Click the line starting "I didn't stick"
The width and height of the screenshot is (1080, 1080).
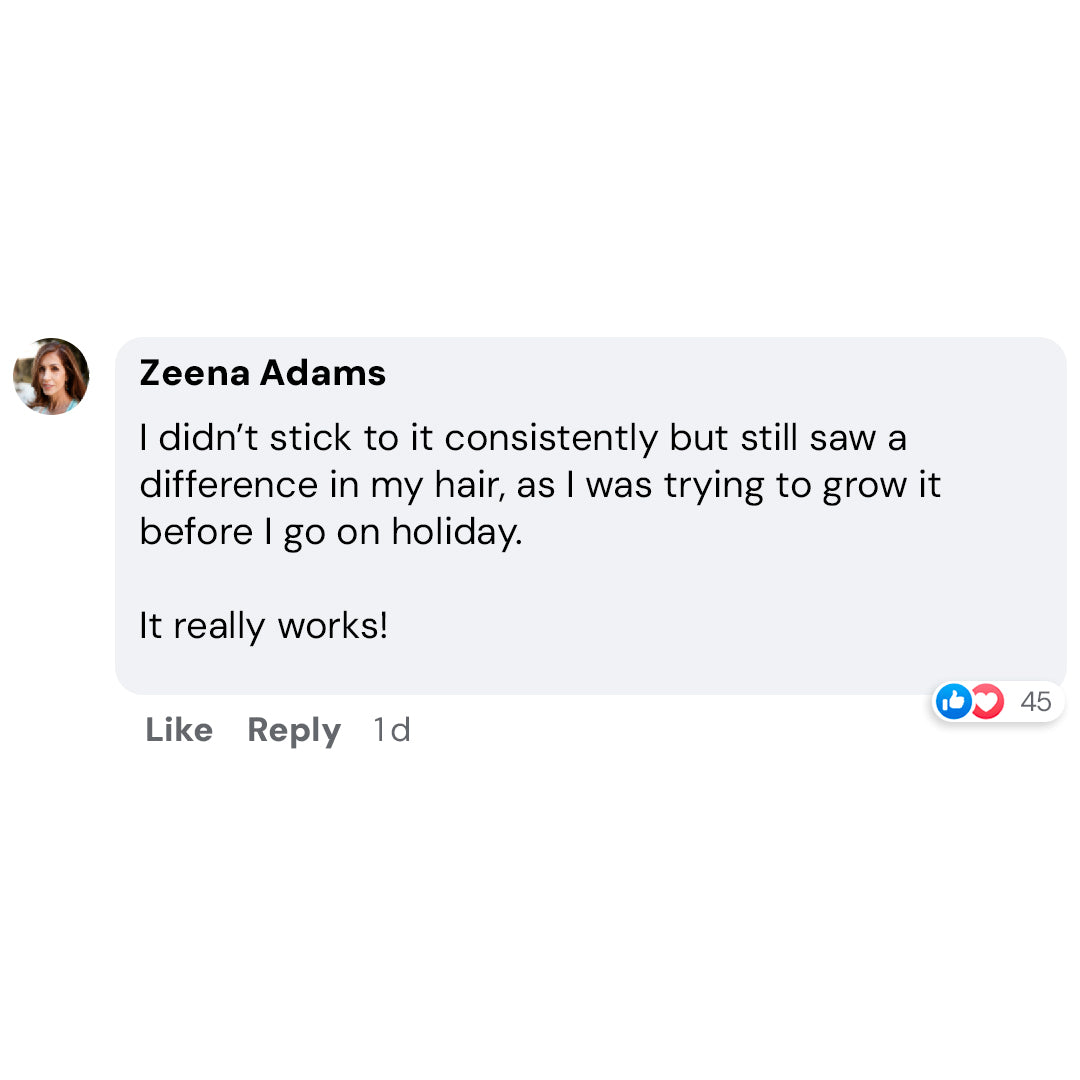click(523, 438)
